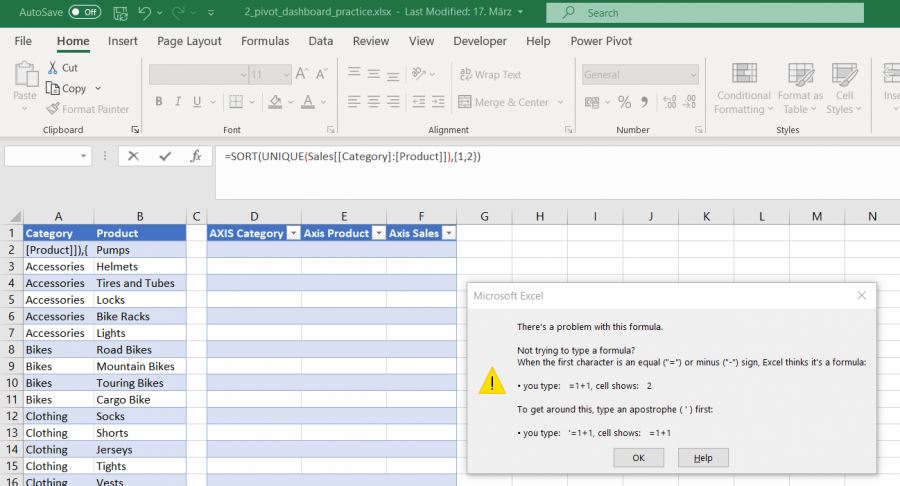This screenshot has width=900, height=486.
Task: Open Customize Quick Access Toolbar dropdown
Action: pyautogui.click(x=211, y=13)
